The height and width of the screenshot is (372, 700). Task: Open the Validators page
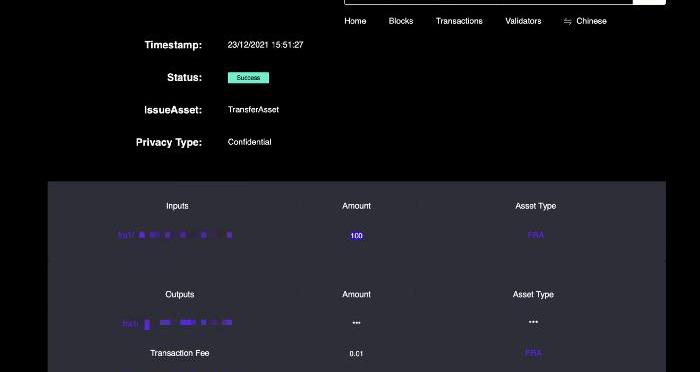[x=523, y=21]
